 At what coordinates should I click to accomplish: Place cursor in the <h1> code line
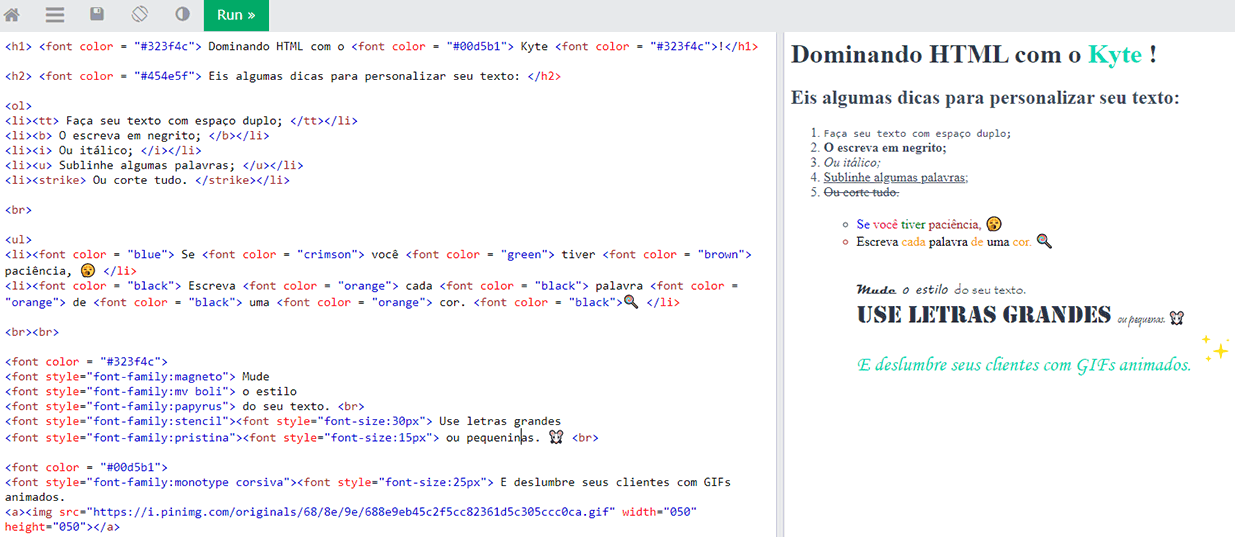point(381,46)
